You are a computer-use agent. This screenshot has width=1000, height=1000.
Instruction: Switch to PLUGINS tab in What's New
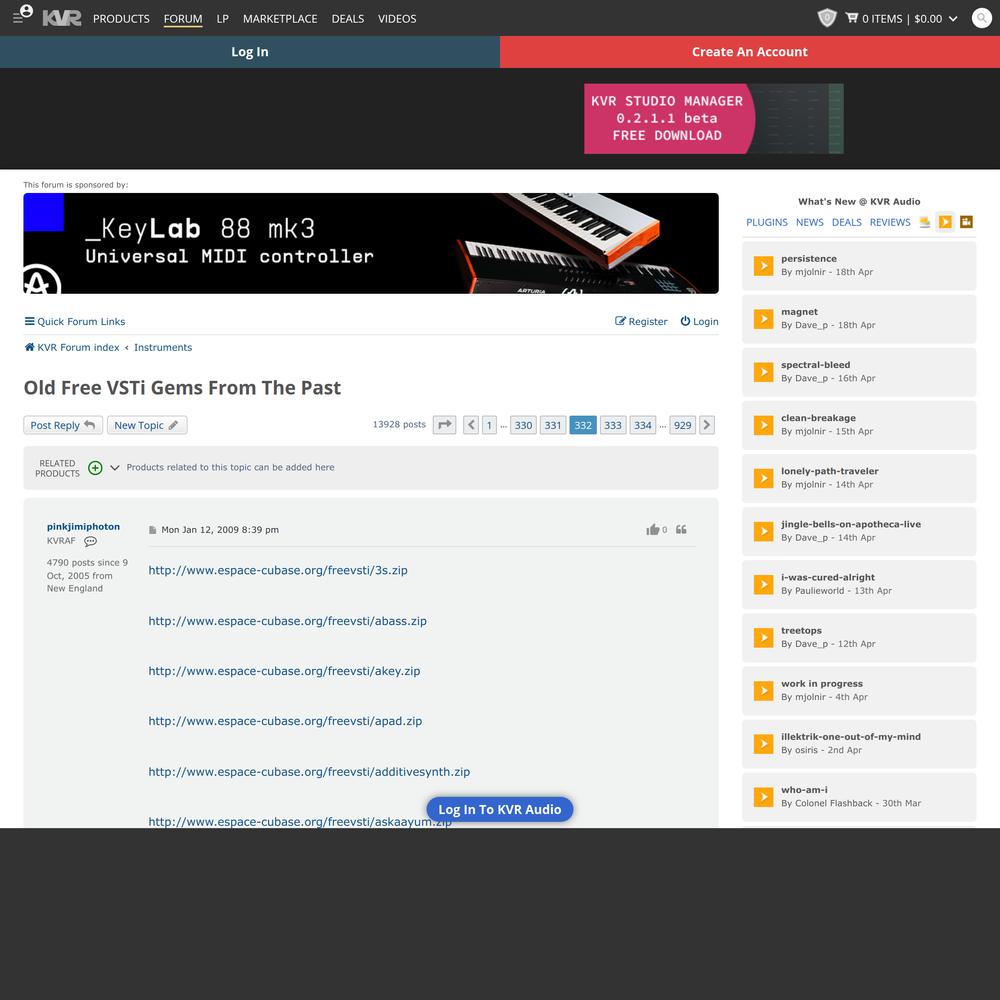(767, 222)
